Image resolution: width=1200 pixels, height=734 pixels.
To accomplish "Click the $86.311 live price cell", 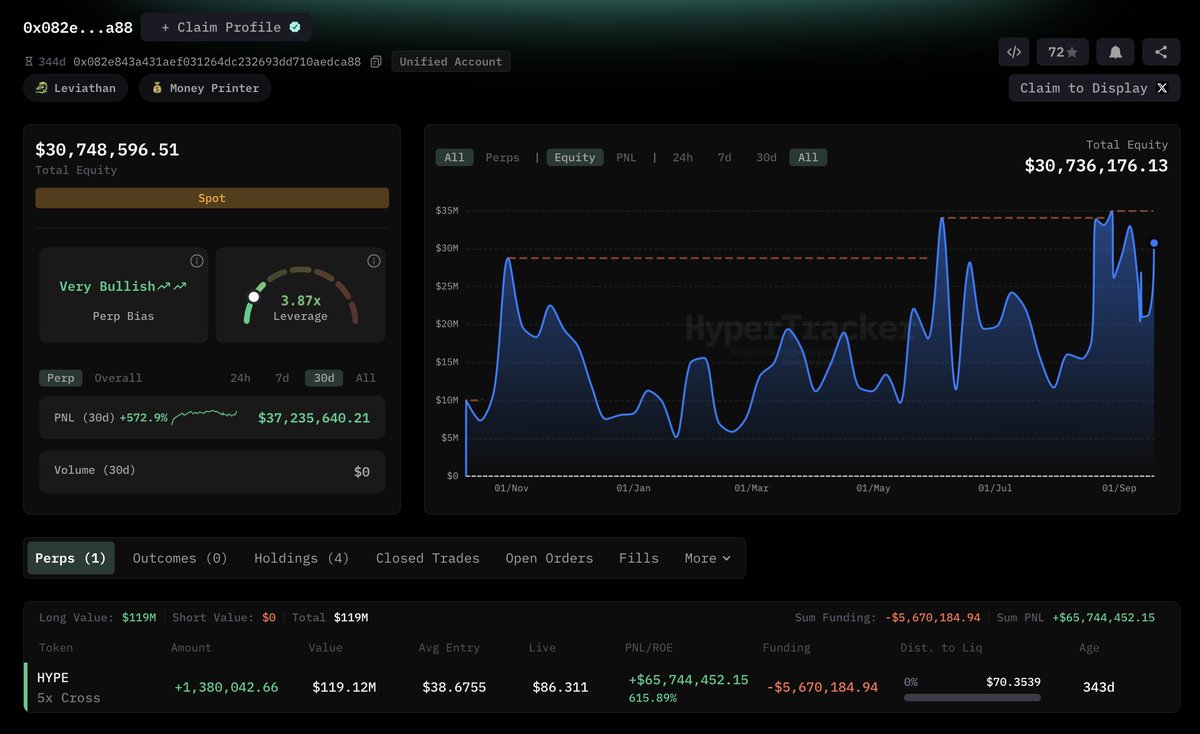I will coord(559,687).
